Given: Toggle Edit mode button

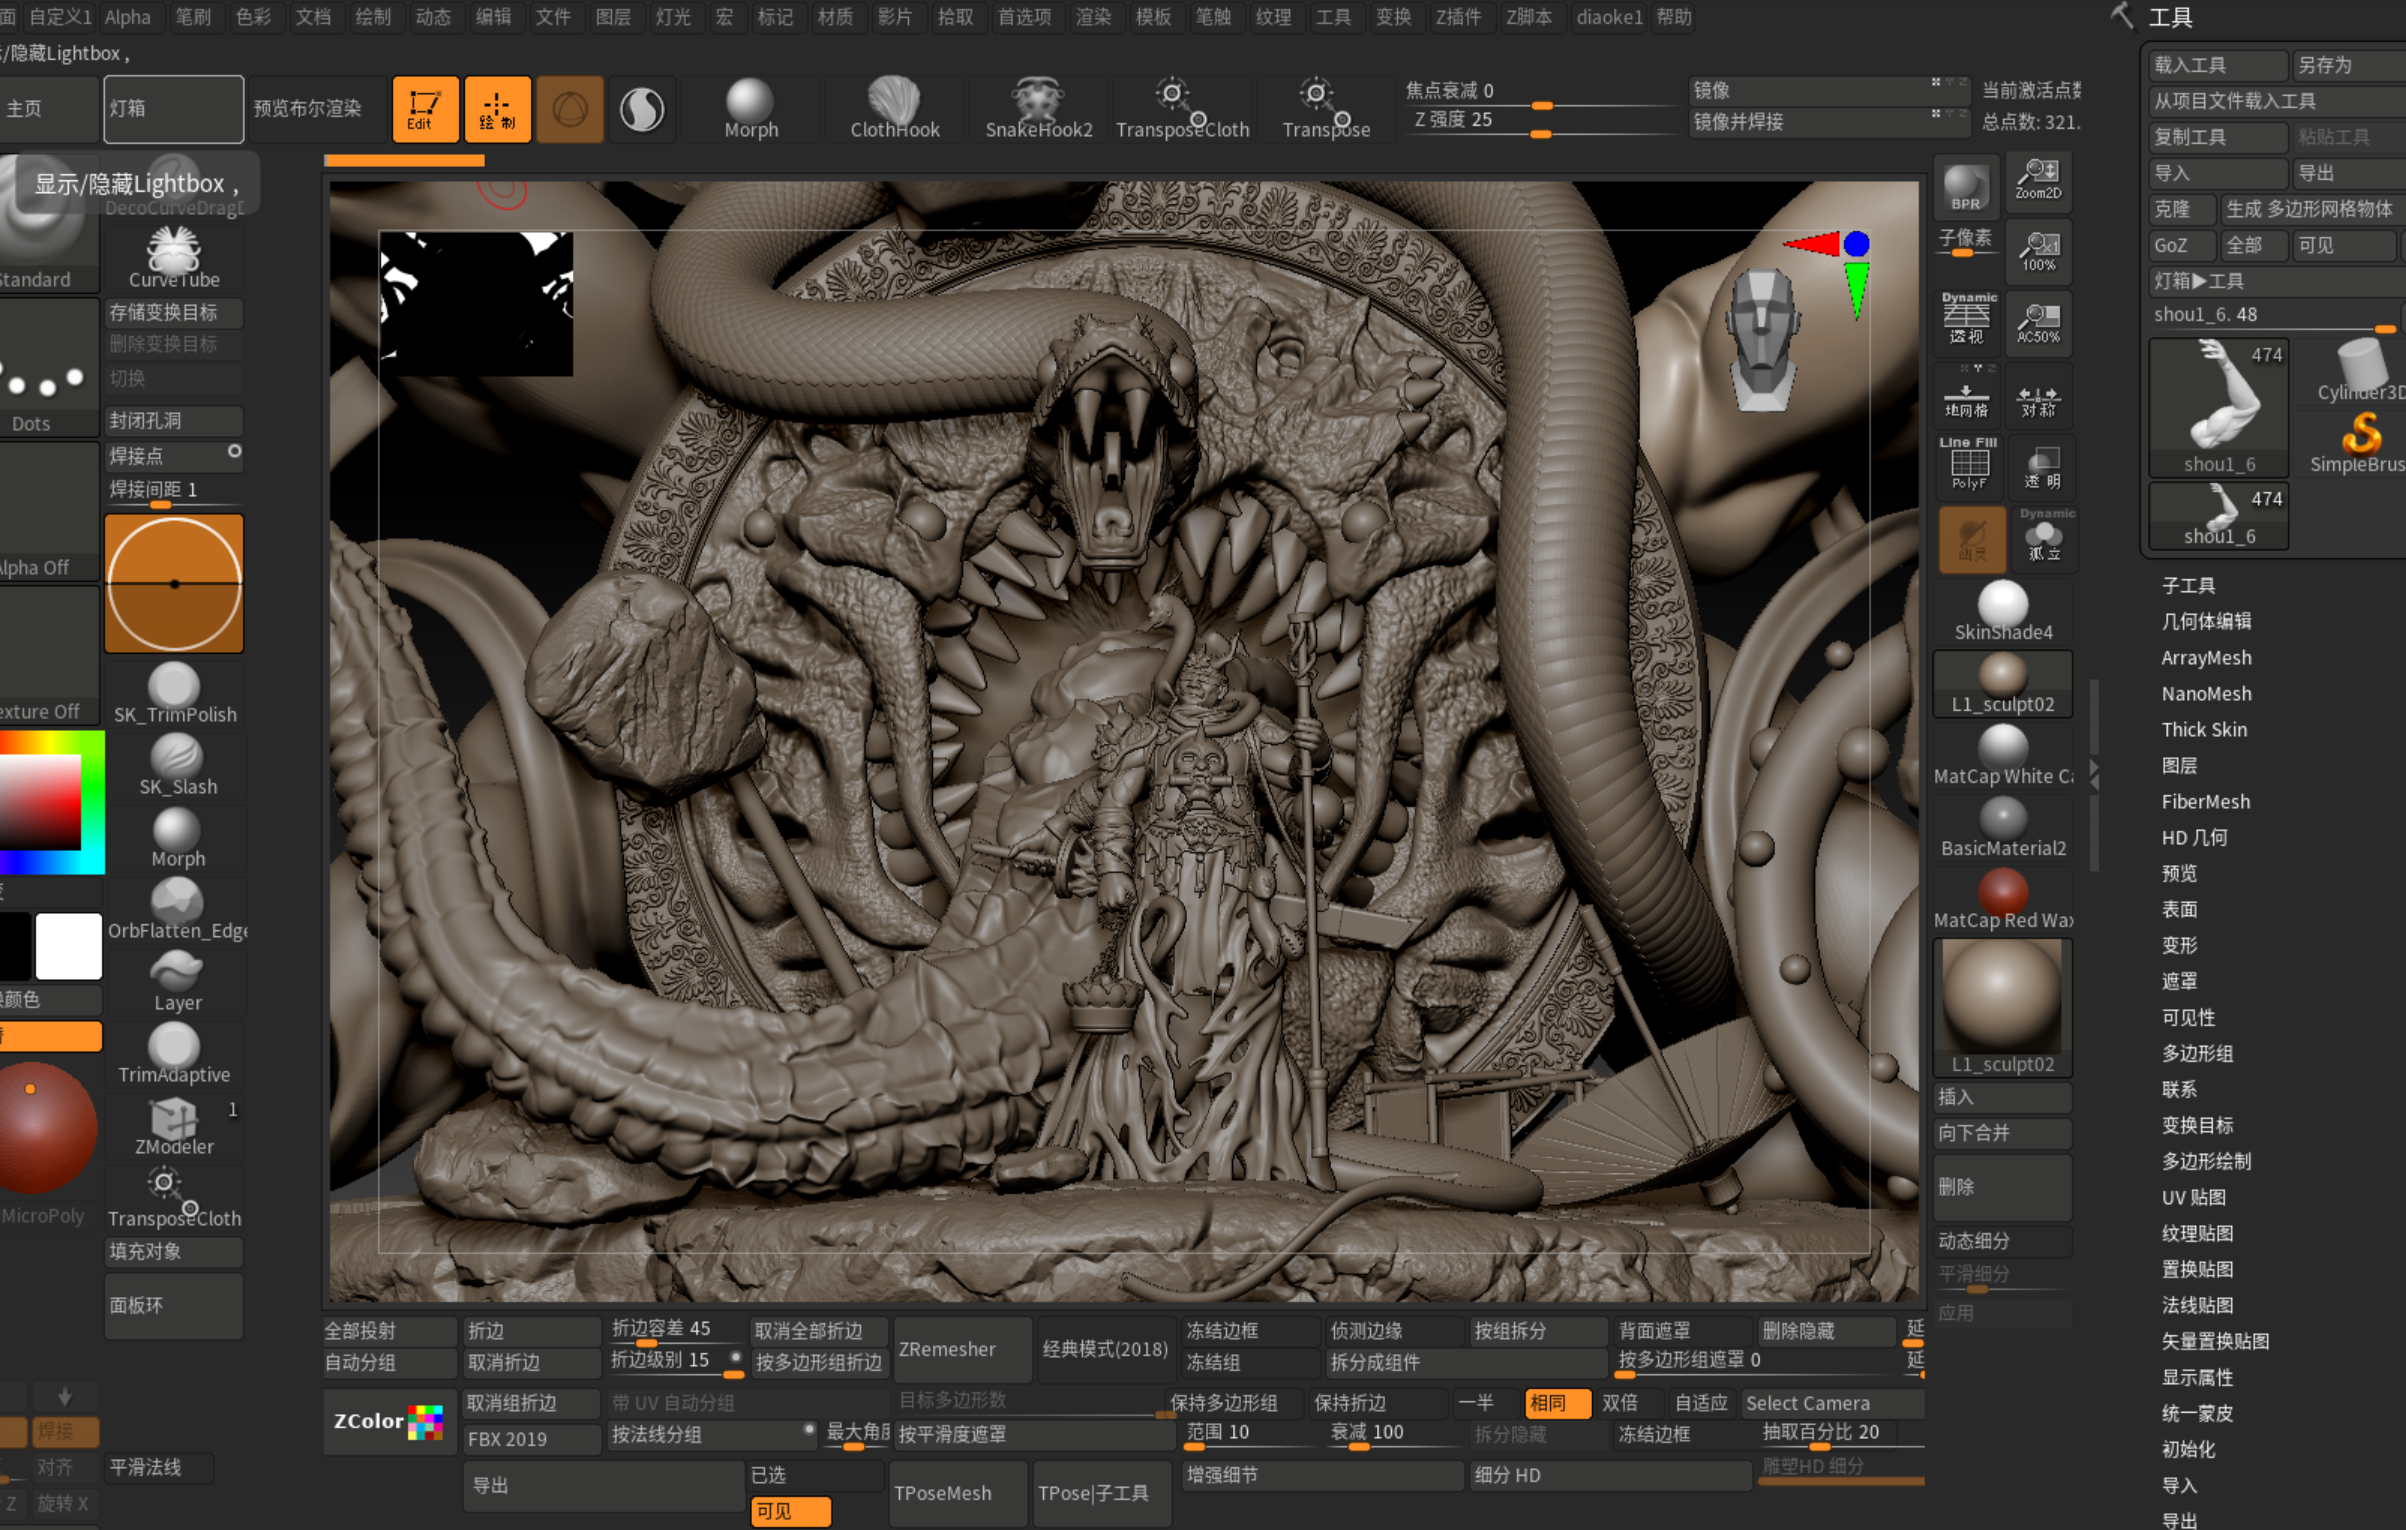Looking at the screenshot, I should point(425,109).
